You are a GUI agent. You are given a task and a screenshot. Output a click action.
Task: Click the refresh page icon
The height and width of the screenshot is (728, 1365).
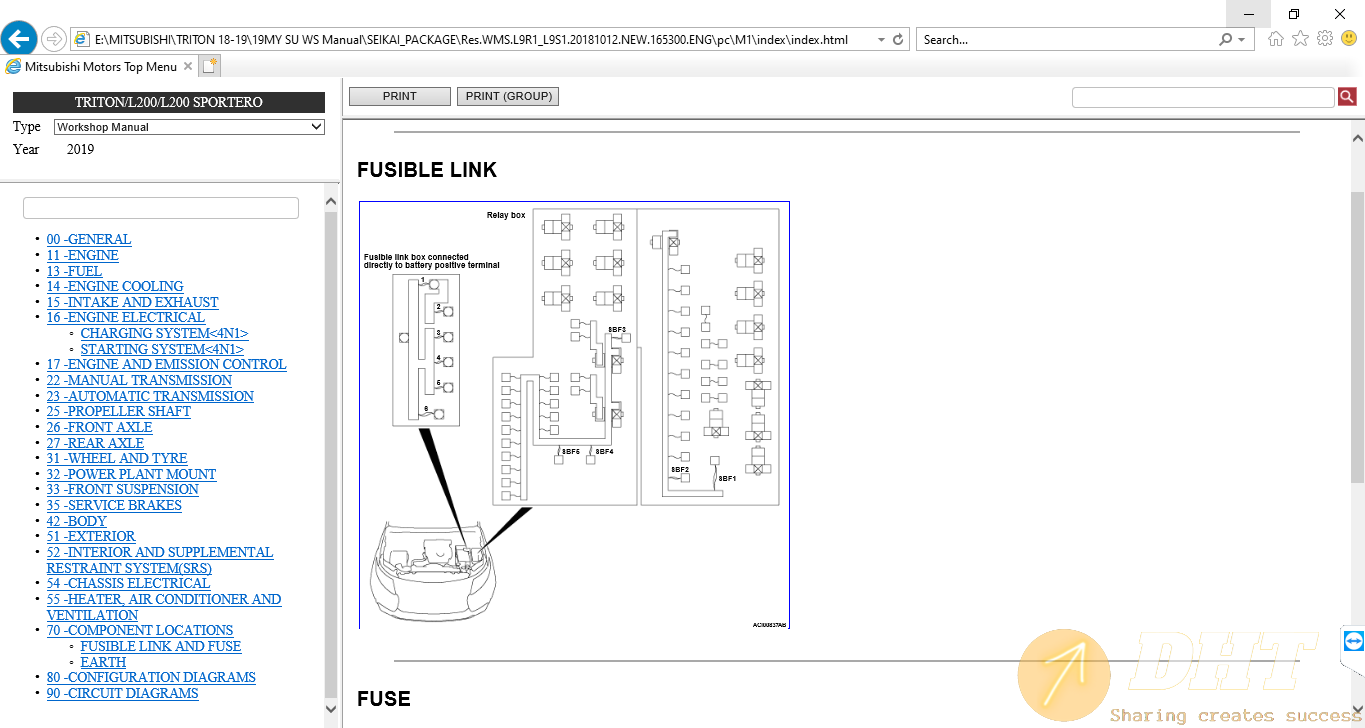(898, 40)
